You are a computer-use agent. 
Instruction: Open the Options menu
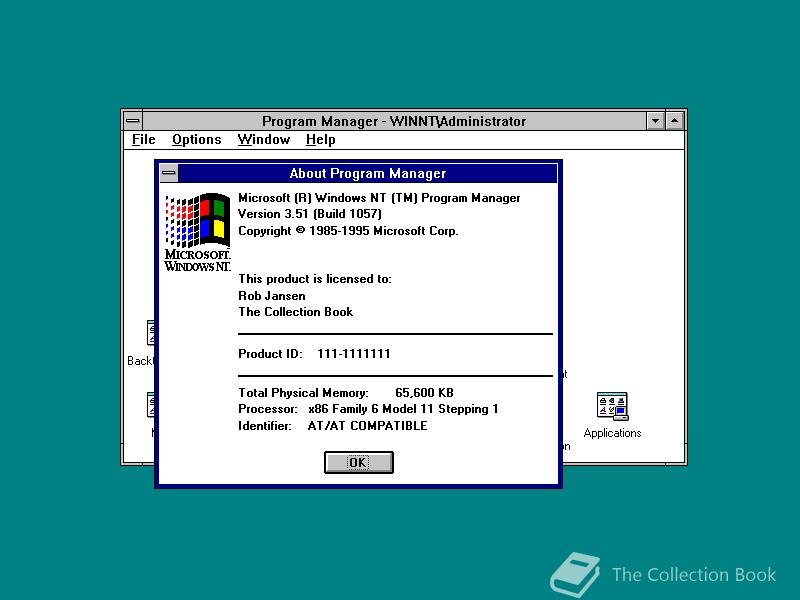pos(196,139)
